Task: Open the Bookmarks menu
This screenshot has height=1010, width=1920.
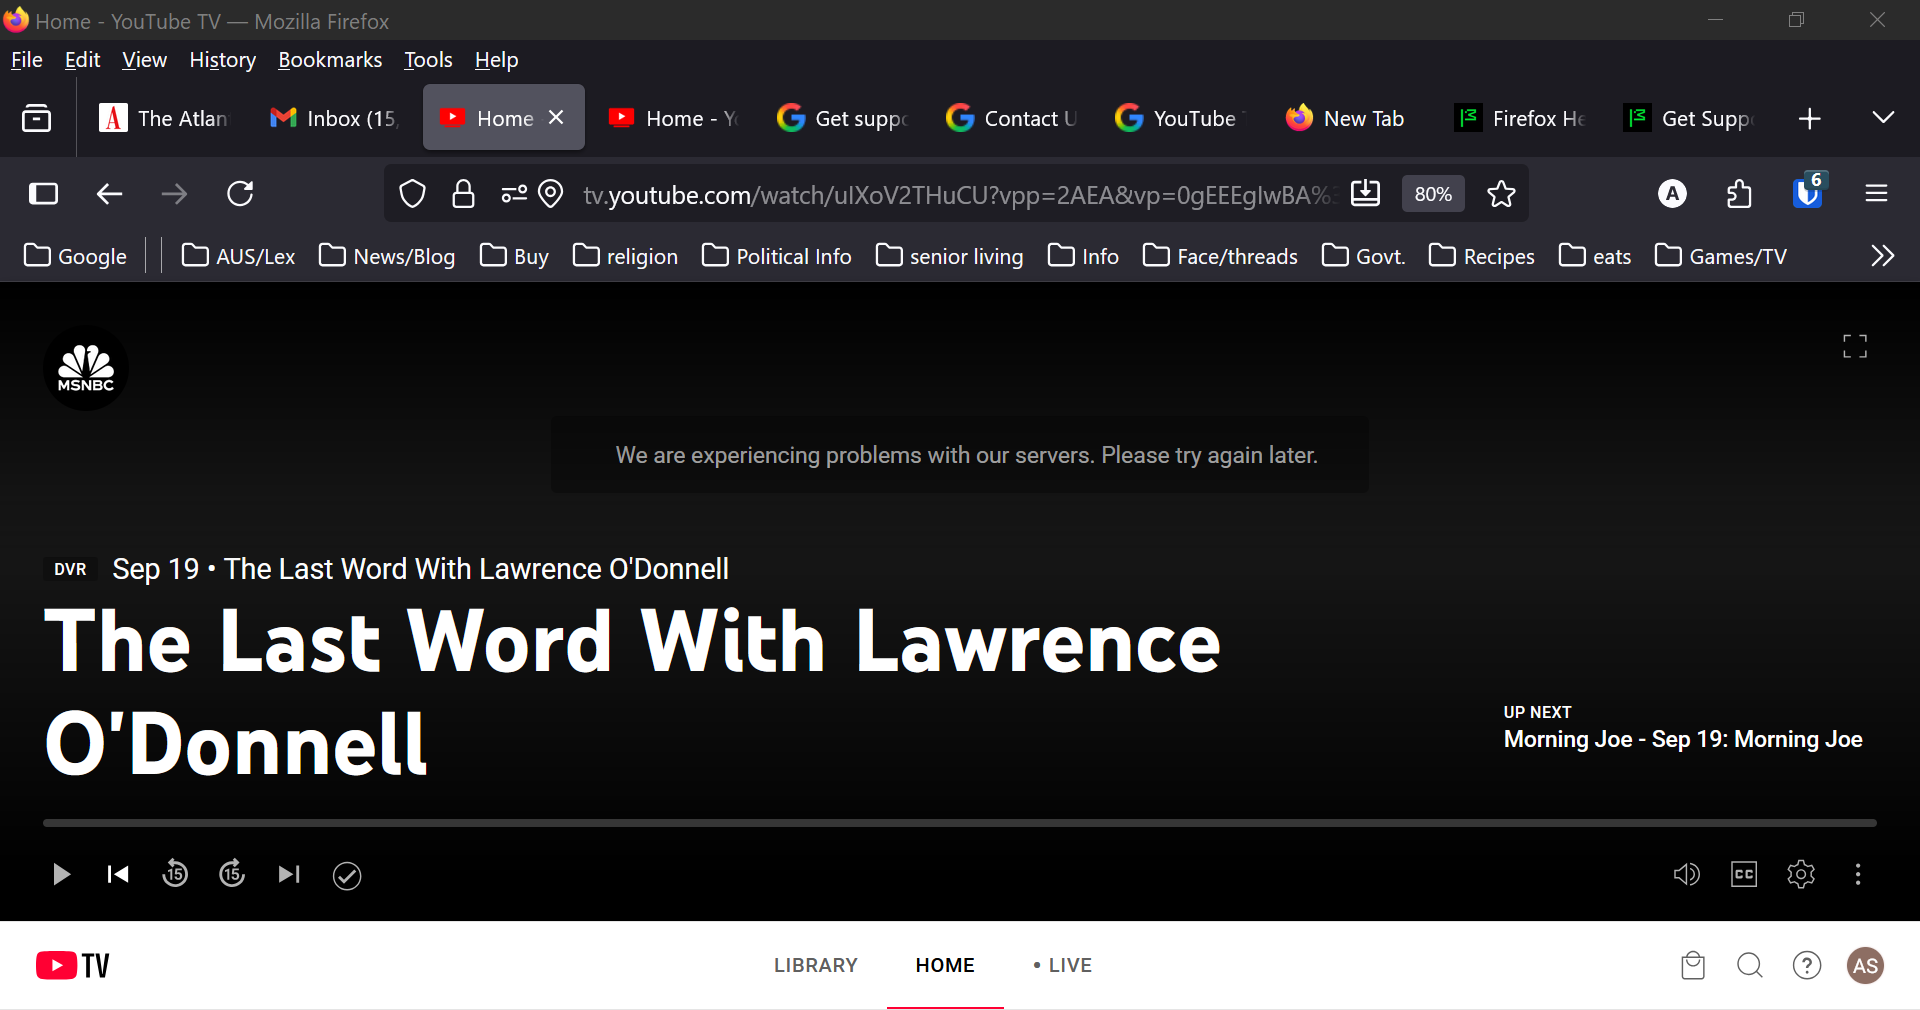Action: [330, 60]
